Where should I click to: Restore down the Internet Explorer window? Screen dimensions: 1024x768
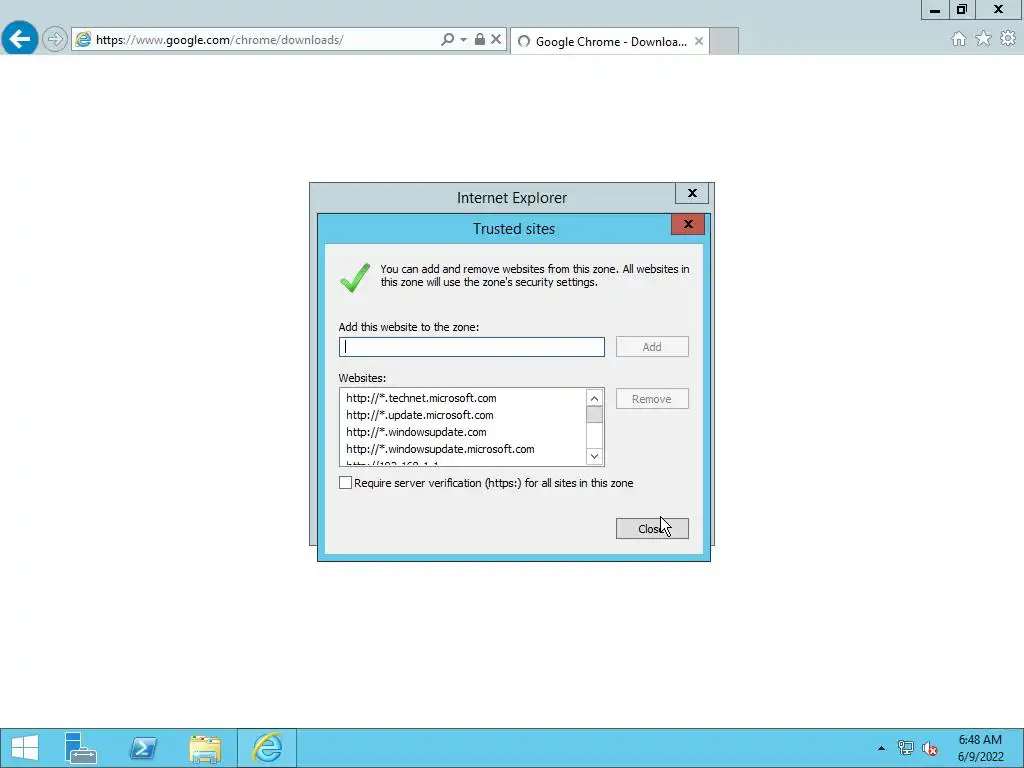(961, 10)
